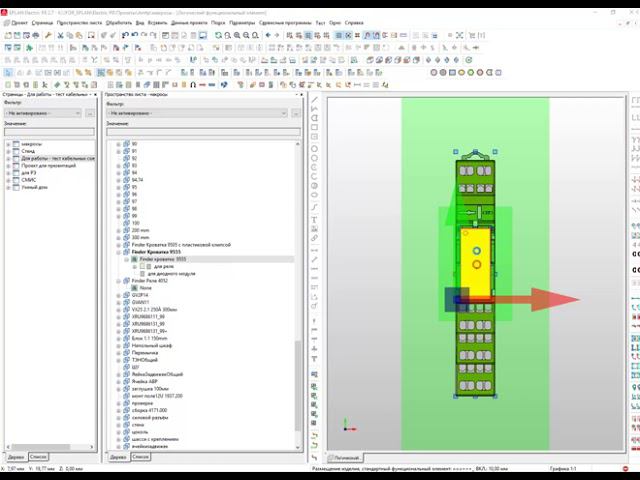The height and width of the screenshot is (480, 640).
Task: Click the bottom tab of 3D view
Action: coord(345,458)
